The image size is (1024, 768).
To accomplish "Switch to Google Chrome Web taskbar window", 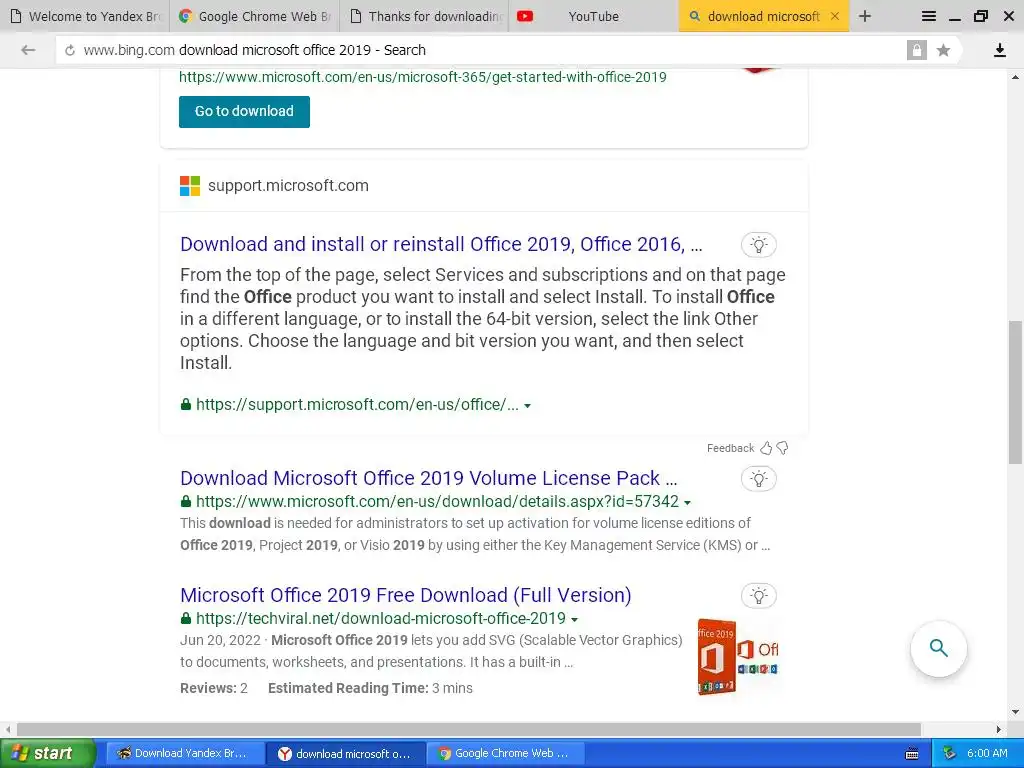I will pos(506,754).
